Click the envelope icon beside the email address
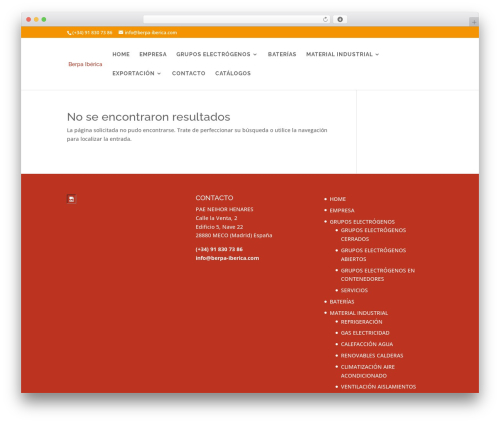The image size is (500, 423). 121,32
